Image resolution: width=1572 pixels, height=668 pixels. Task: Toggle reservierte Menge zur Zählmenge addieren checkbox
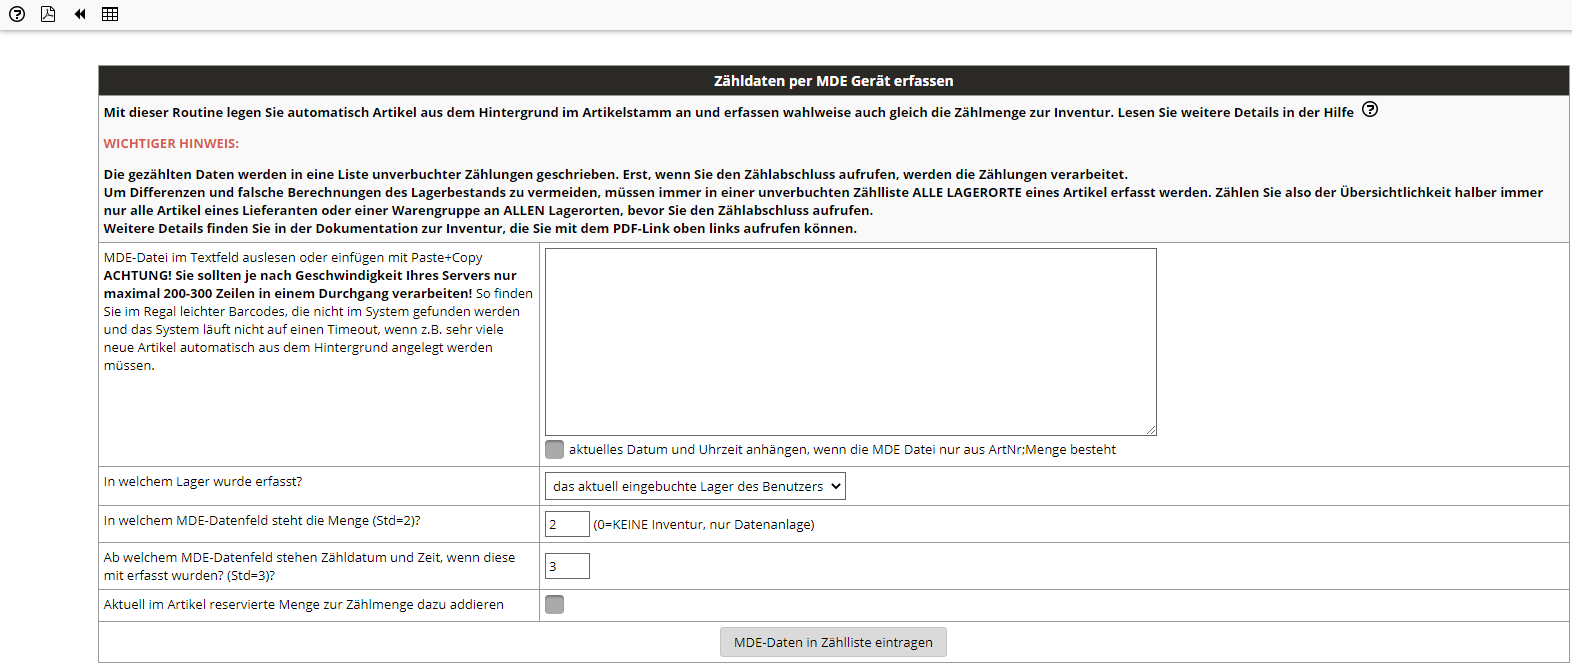[554, 605]
